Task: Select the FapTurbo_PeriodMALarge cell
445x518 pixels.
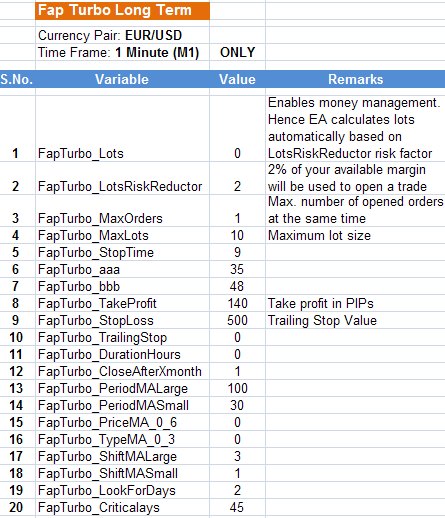Action: 122,388
